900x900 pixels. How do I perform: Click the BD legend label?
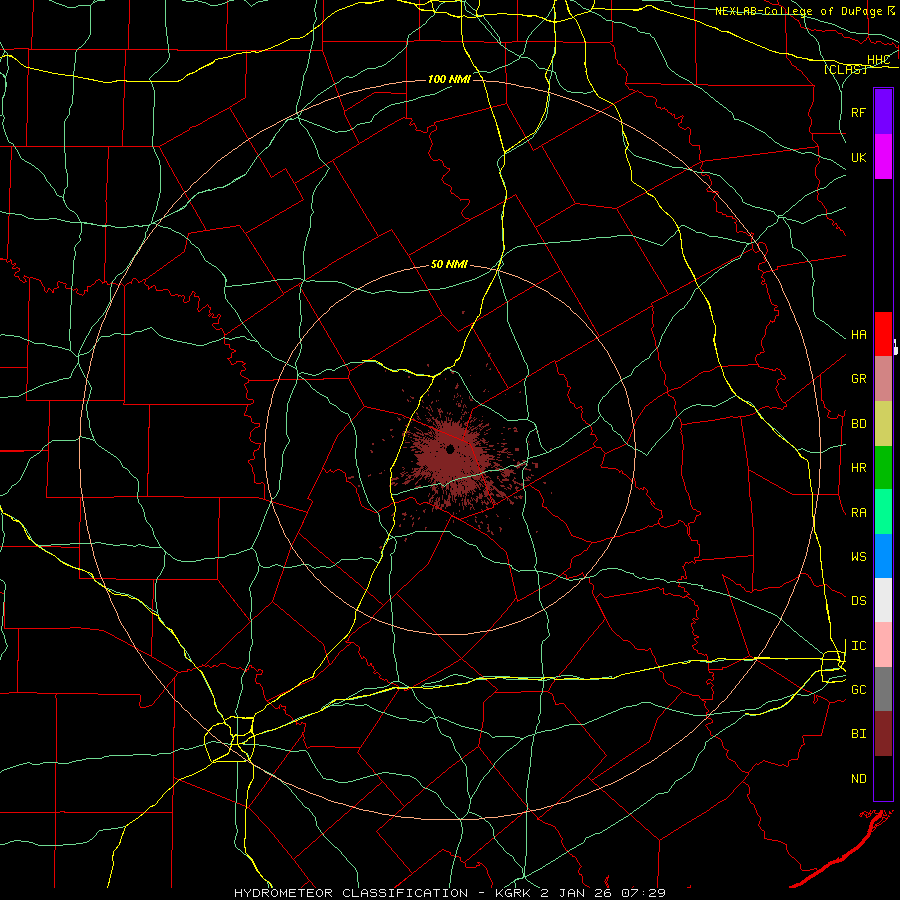(x=859, y=424)
